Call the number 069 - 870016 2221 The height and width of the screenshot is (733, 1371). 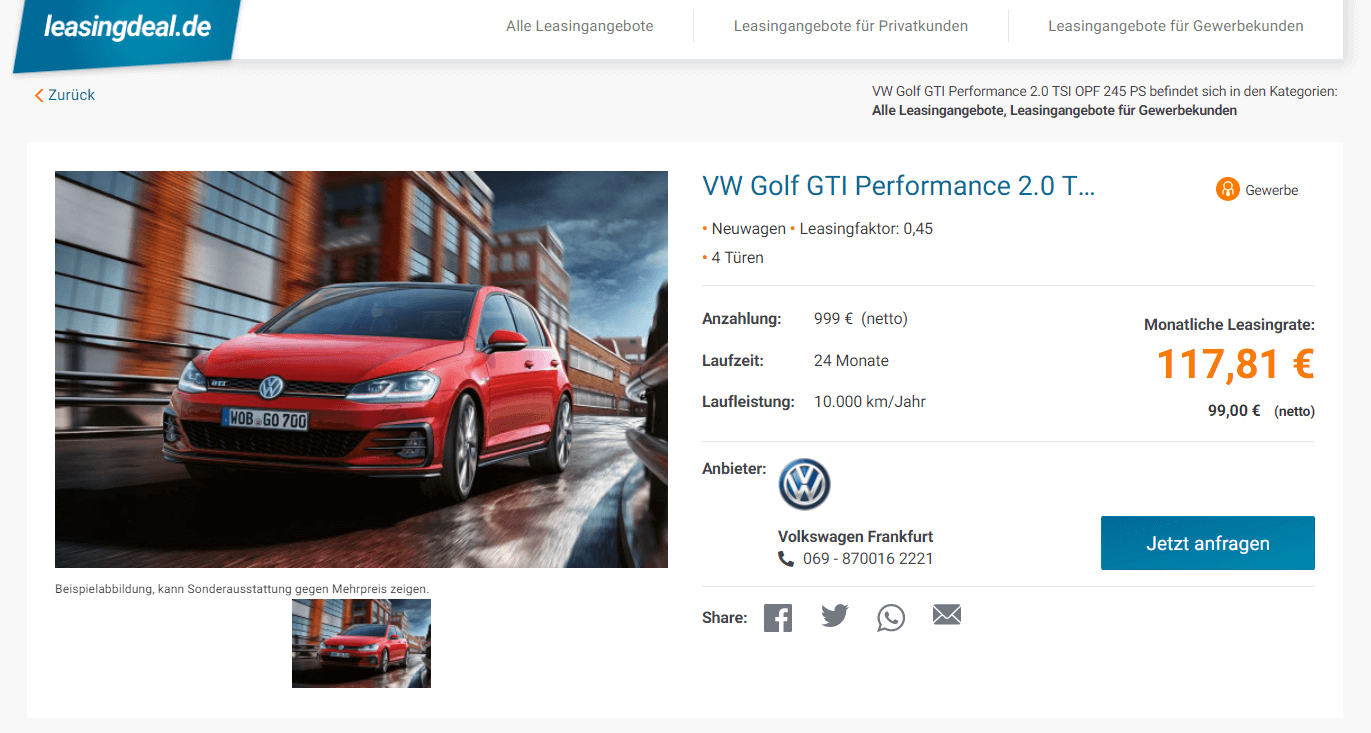tap(868, 559)
